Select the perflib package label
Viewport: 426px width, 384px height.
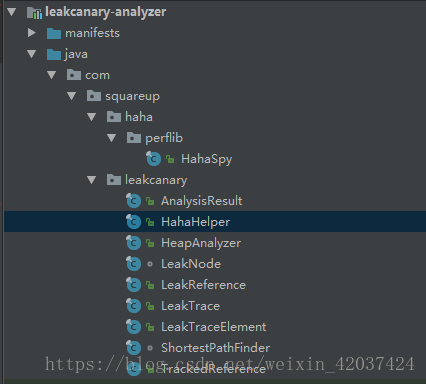click(x=164, y=138)
